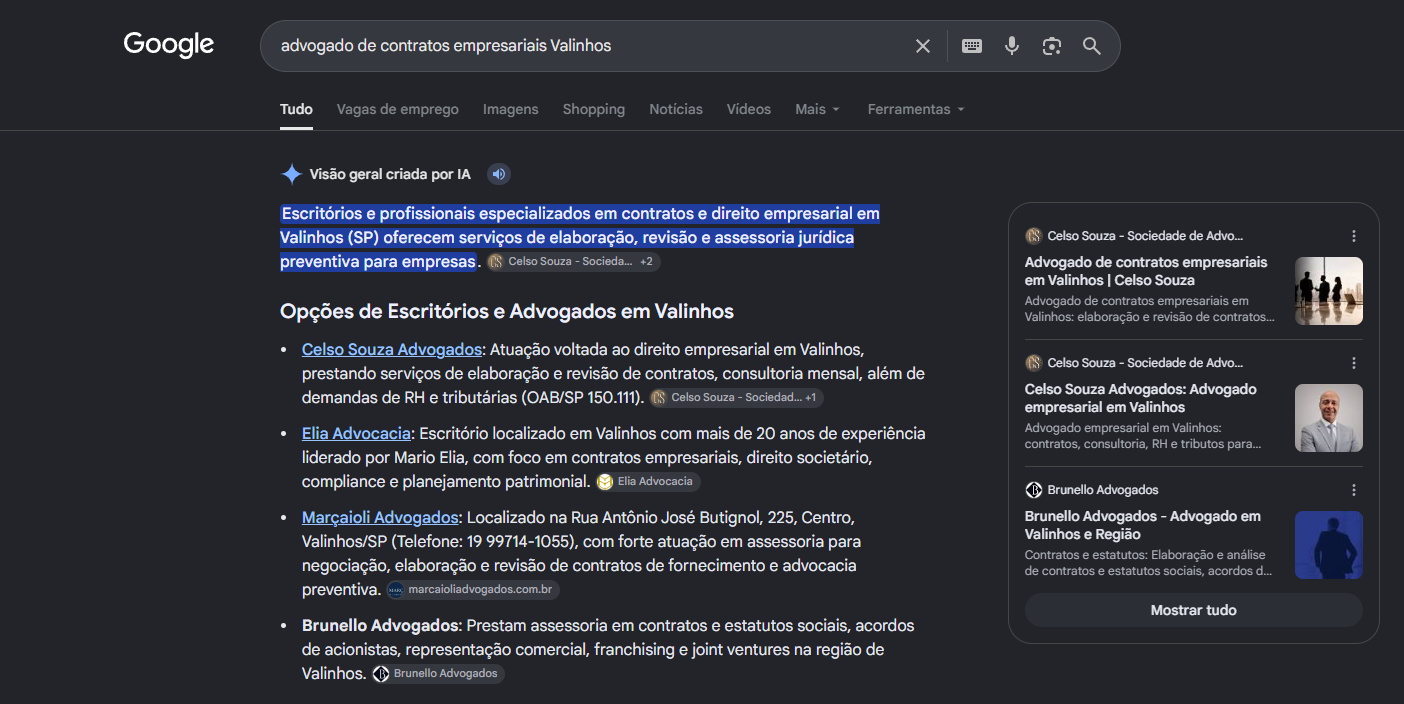Click the marcaioliadvogados.com.br source chip

click(473, 590)
